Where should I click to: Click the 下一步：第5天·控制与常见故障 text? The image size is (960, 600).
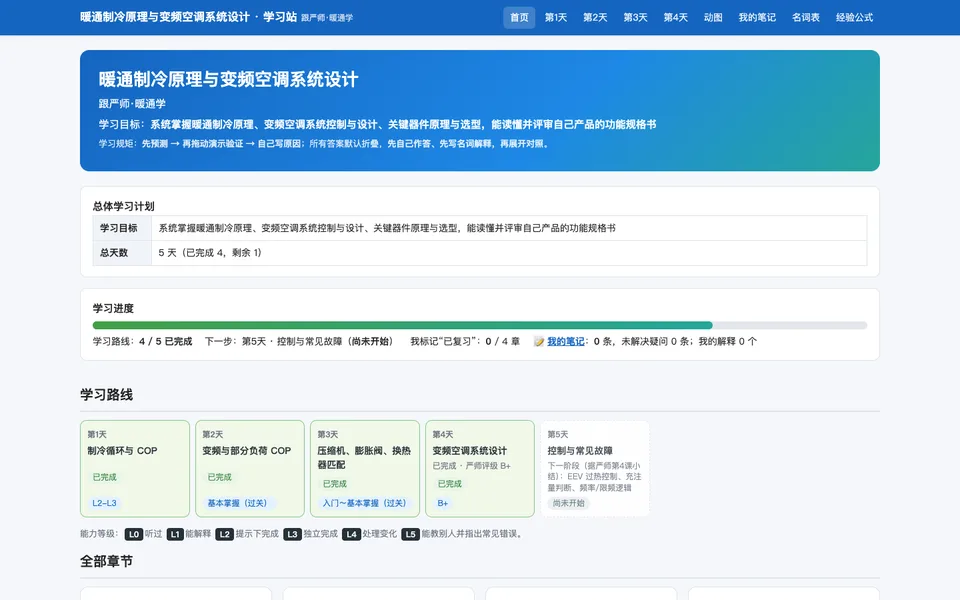pyautogui.click(x=299, y=342)
